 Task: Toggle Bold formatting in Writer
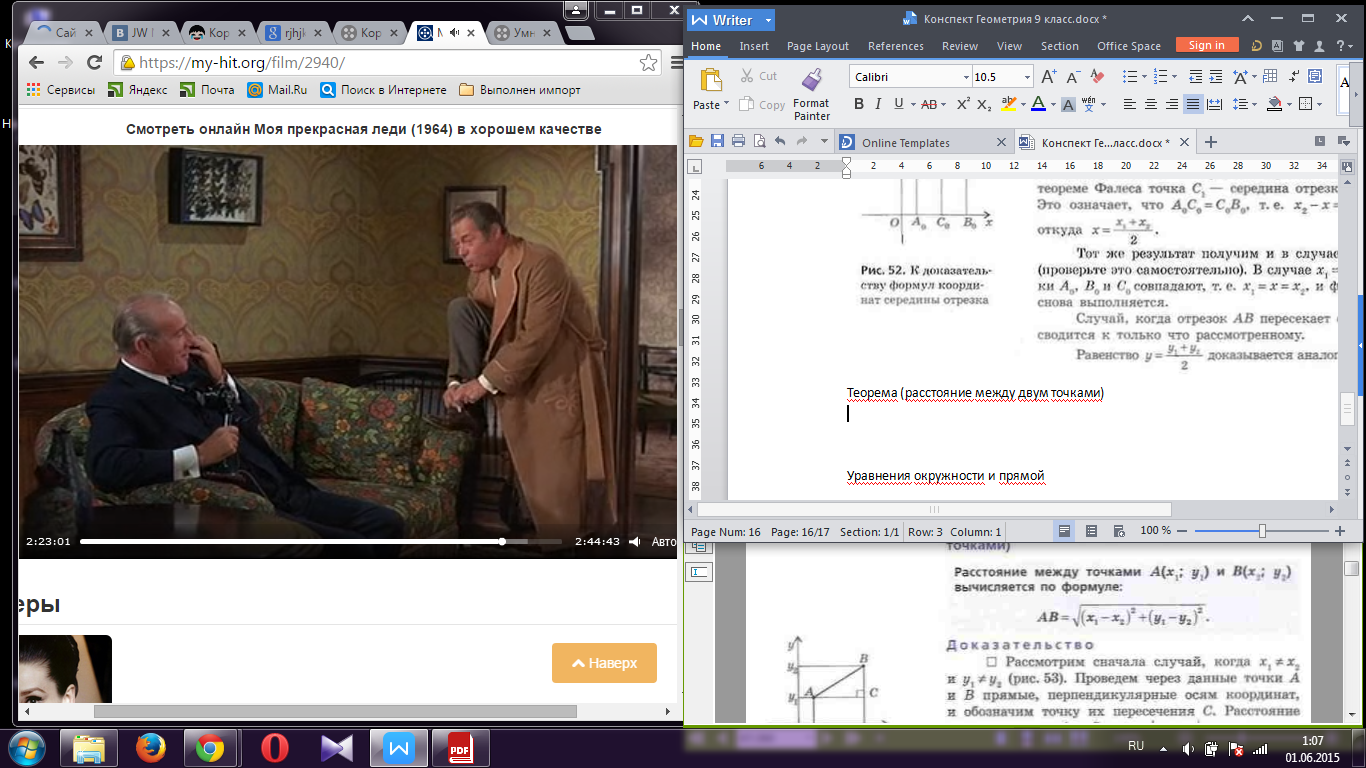pyautogui.click(x=859, y=104)
